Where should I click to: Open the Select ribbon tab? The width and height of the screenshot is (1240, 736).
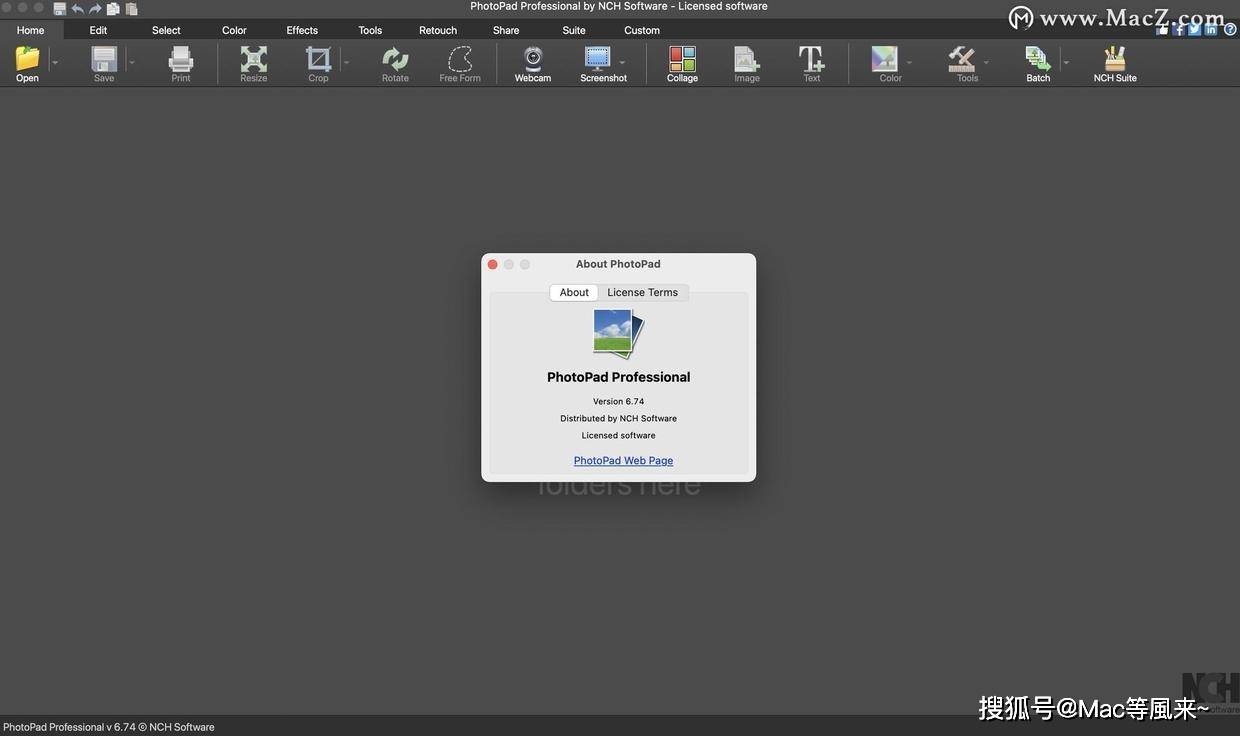[x=166, y=30]
